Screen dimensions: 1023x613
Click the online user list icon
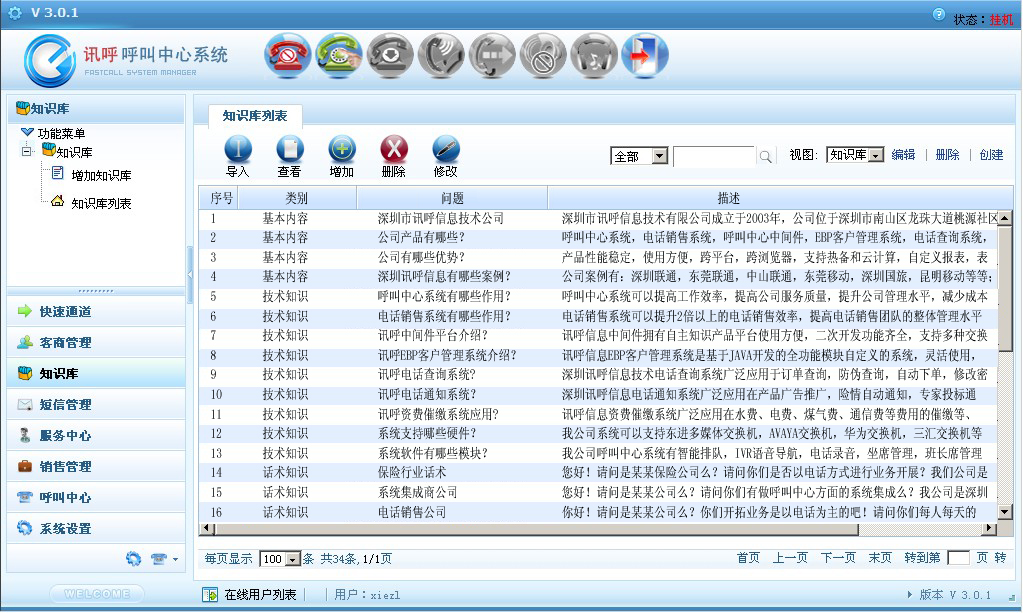[210, 595]
